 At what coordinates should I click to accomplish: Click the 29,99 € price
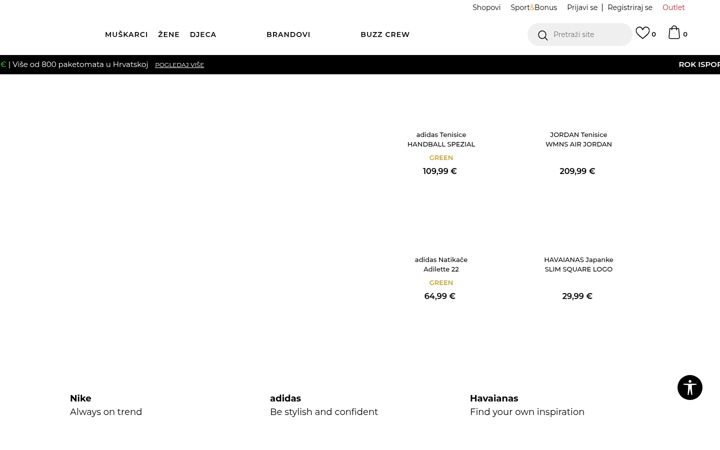[x=577, y=296]
